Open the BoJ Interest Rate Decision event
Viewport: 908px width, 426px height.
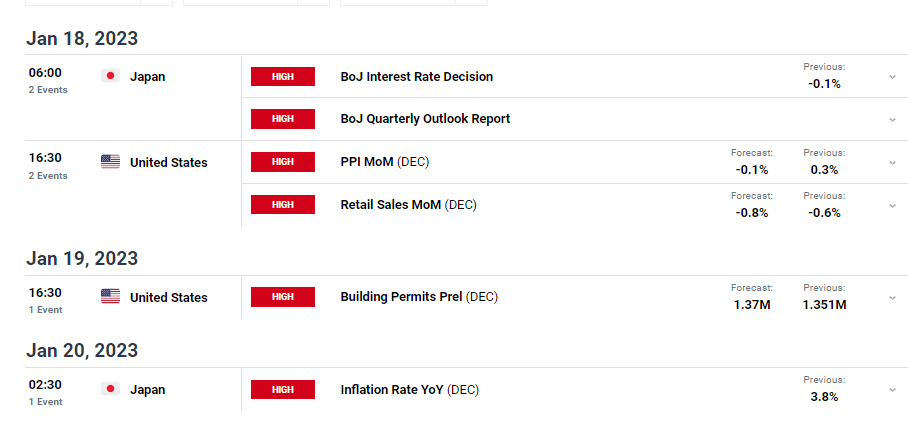pos(416,76)
